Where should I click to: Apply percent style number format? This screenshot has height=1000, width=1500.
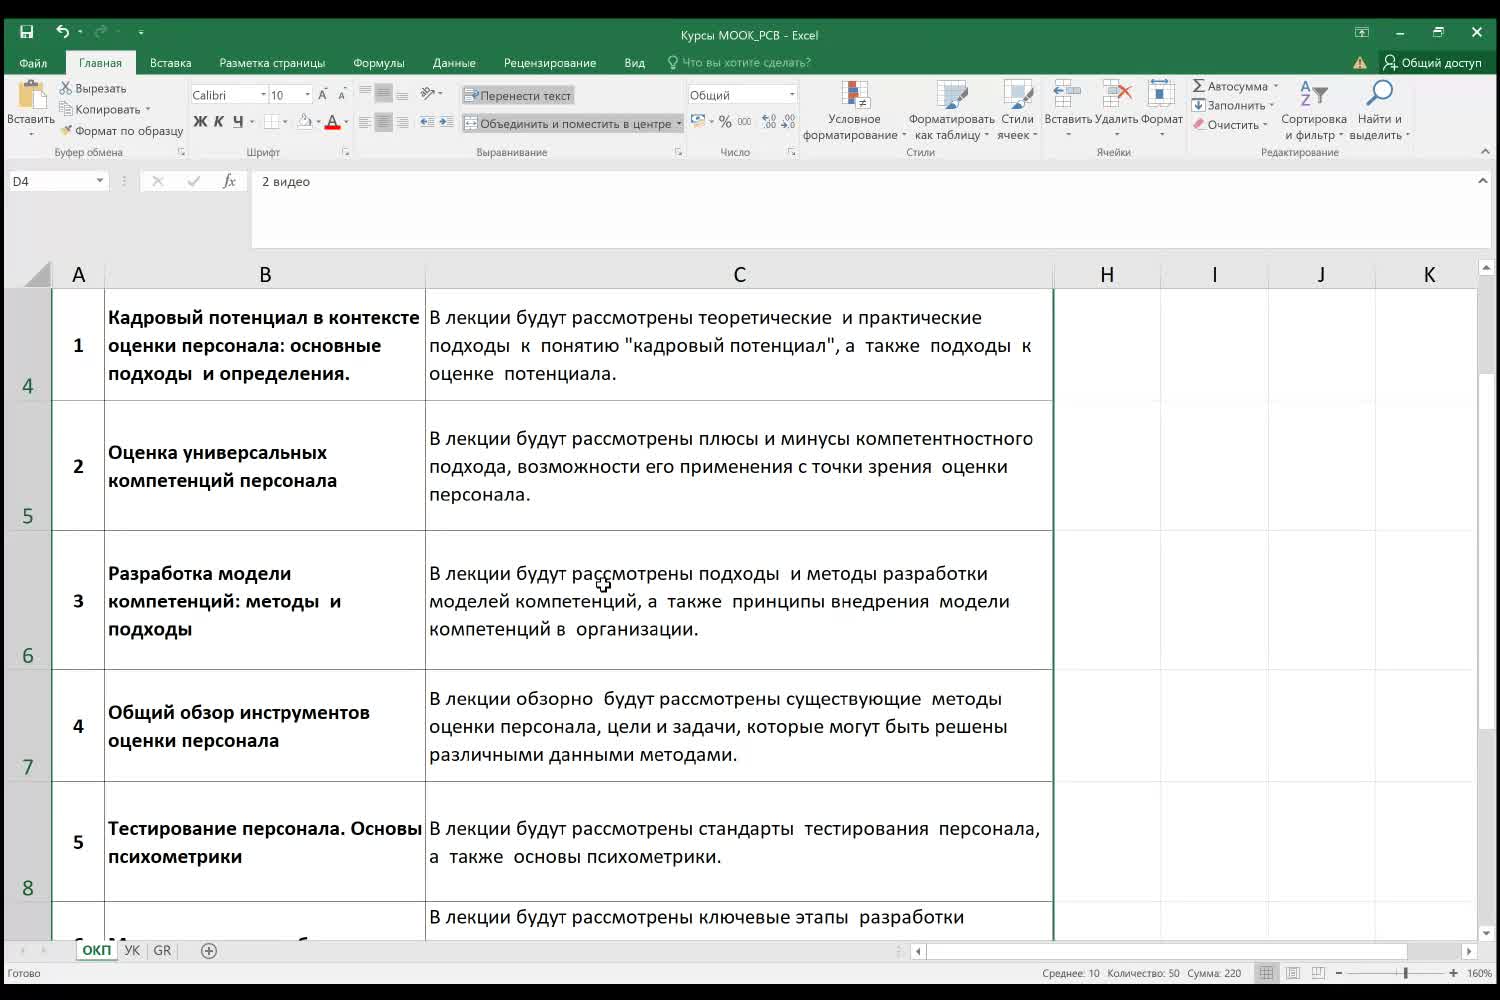[x=725, y=122]
